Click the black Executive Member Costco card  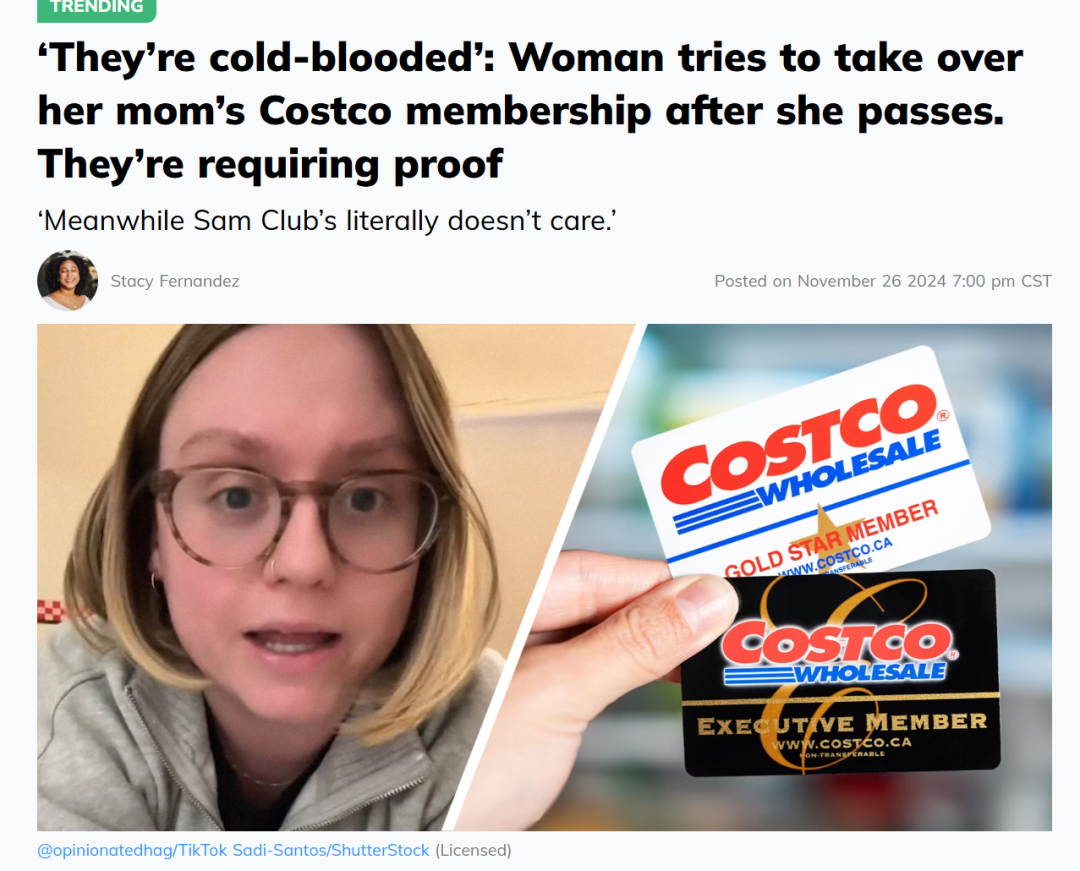pos(840,672)
